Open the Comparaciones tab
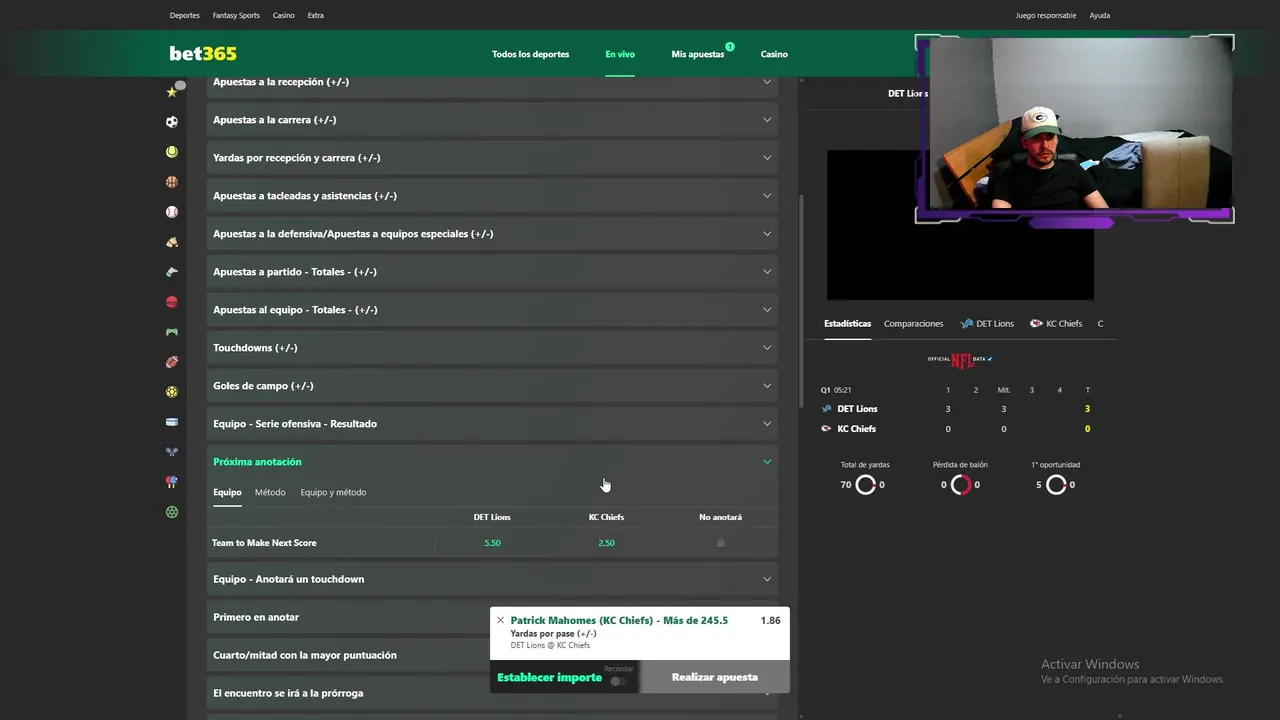The image size is (1280, 720). [x=913, y=324]
